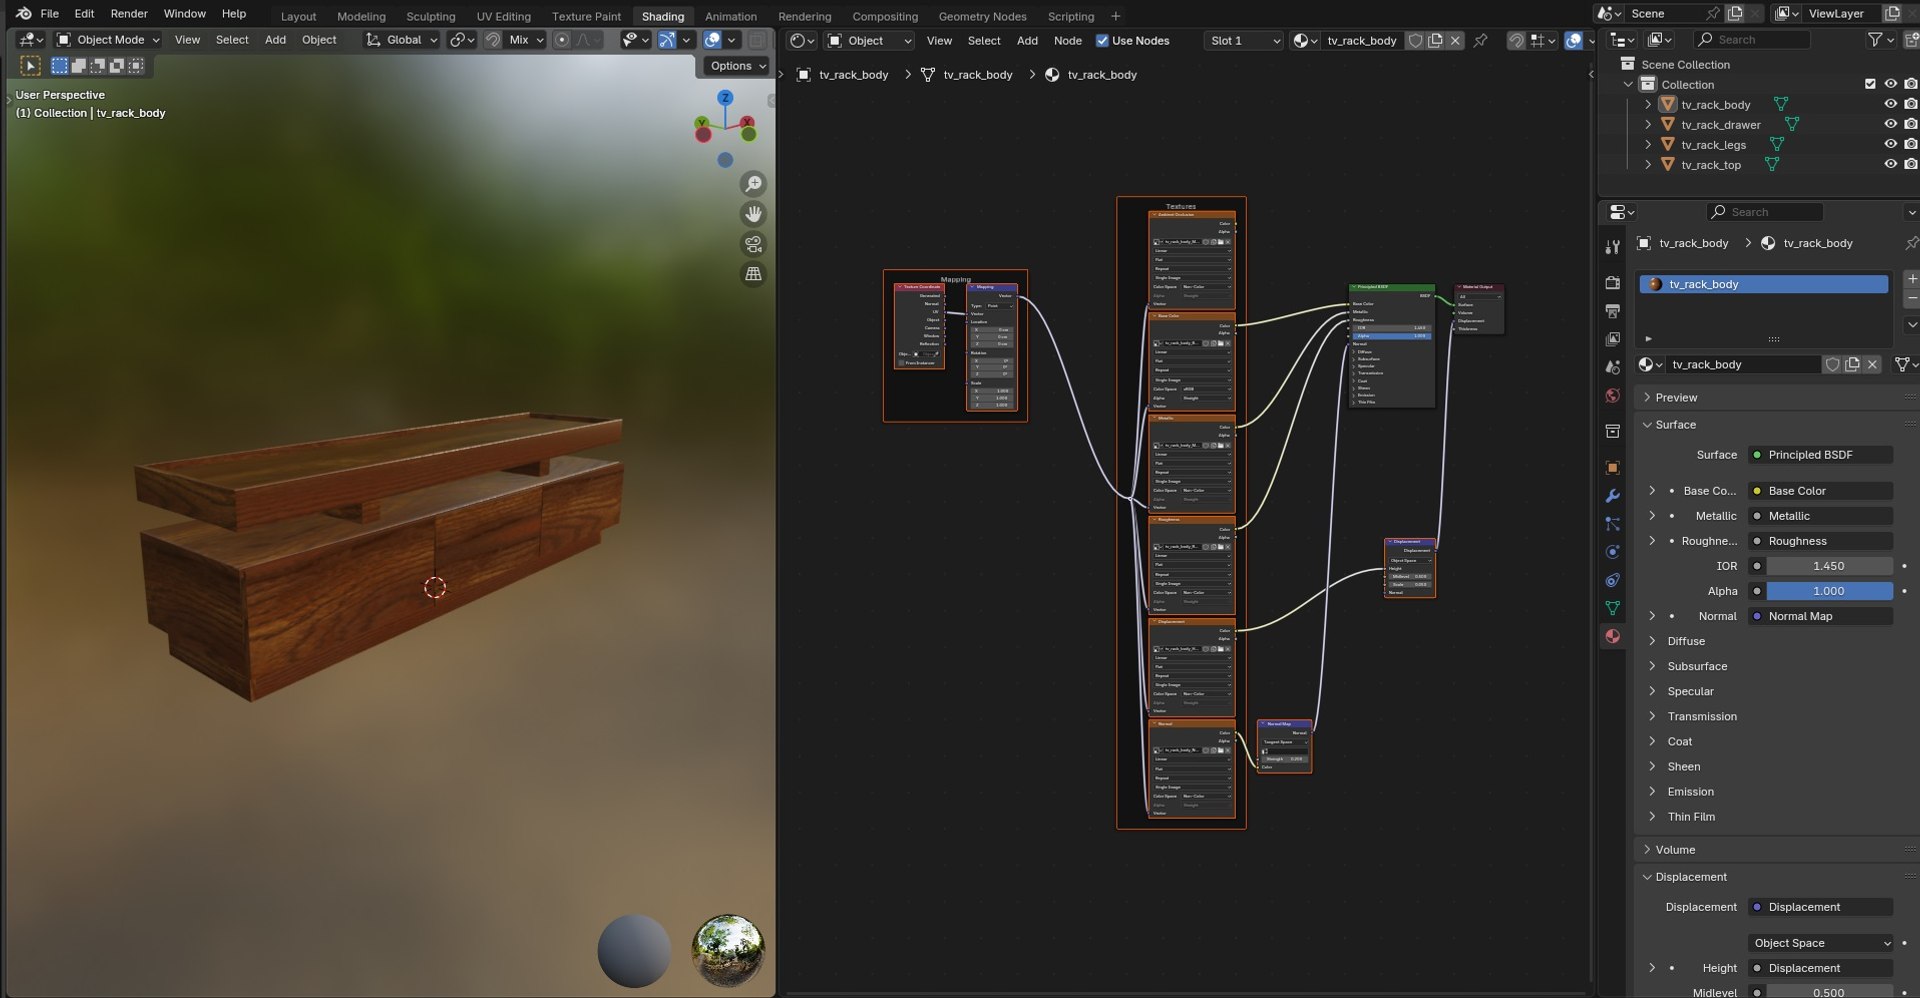Click the pan hand icon in the viewport
The image size is (1920, 998).
[x=753, y=214]
